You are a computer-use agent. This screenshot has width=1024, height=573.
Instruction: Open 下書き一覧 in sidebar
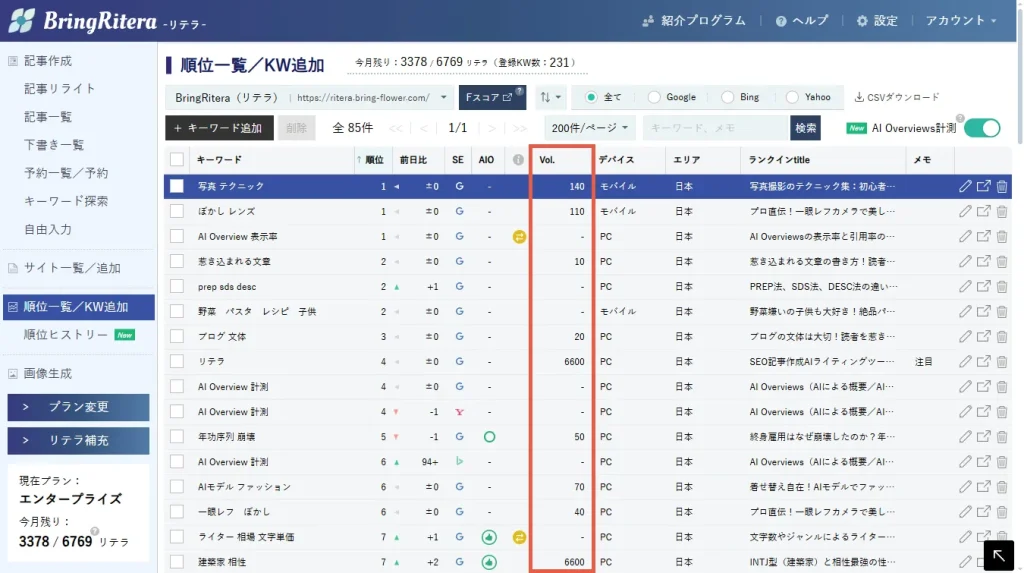pyautogui.click(x=54, y=145)
